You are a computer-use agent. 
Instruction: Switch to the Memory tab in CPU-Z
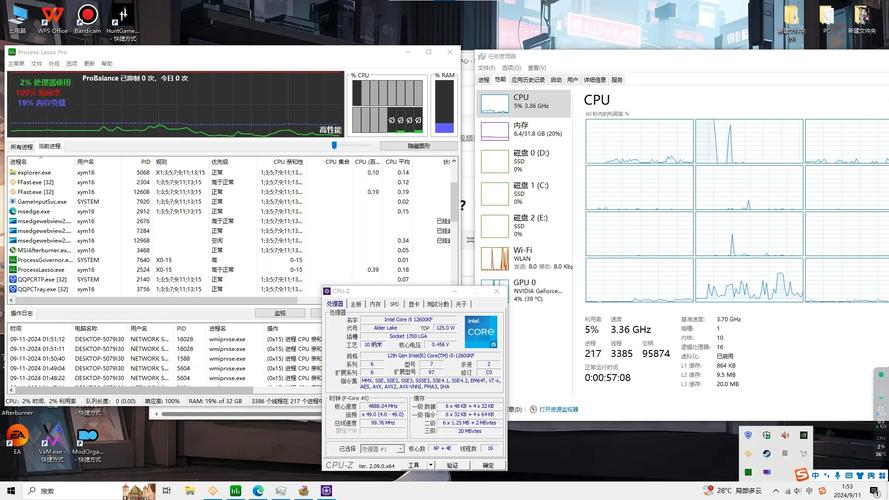coord(375,304)
